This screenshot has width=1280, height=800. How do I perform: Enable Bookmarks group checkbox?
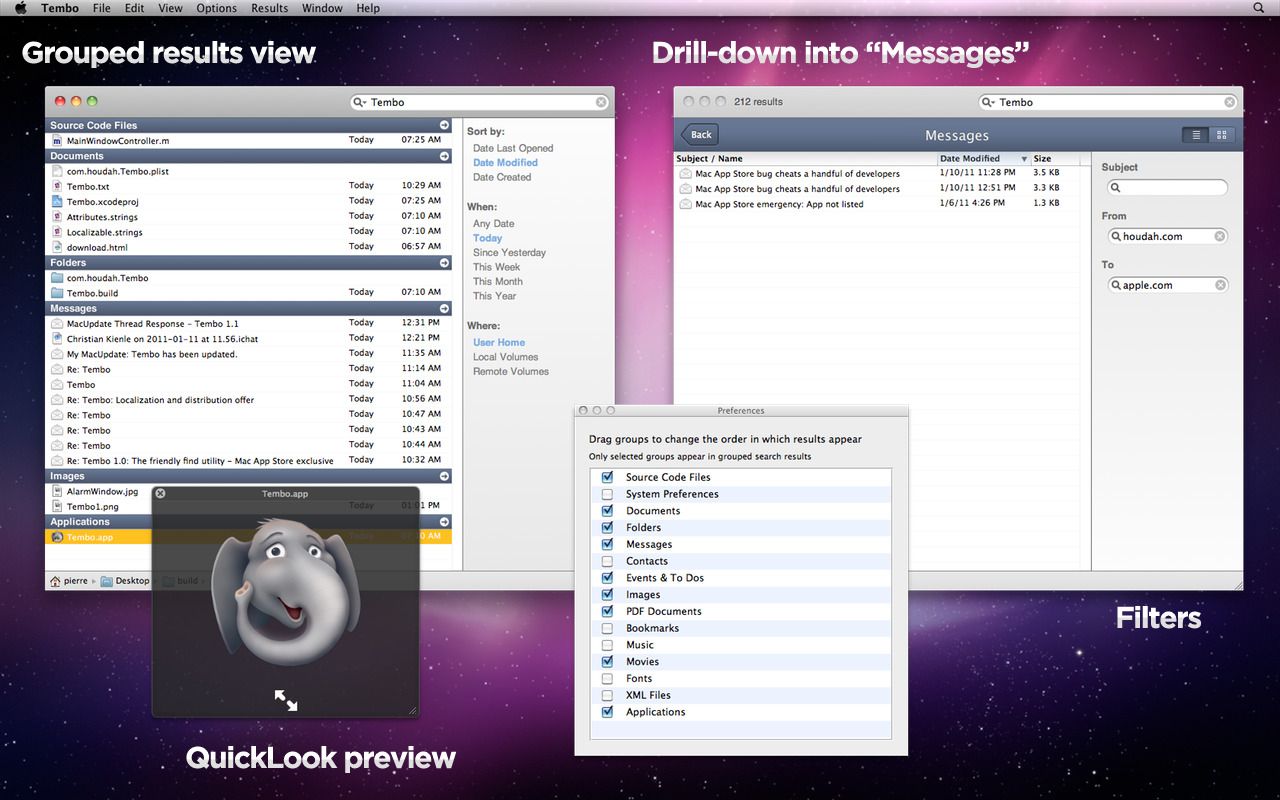coord(607,628)
